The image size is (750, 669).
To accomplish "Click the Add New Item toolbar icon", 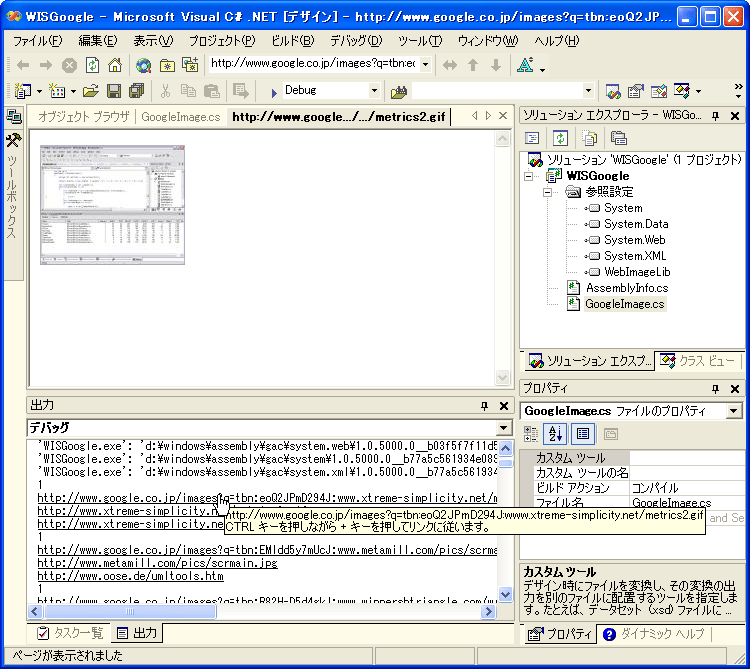I will click(57, 90).
